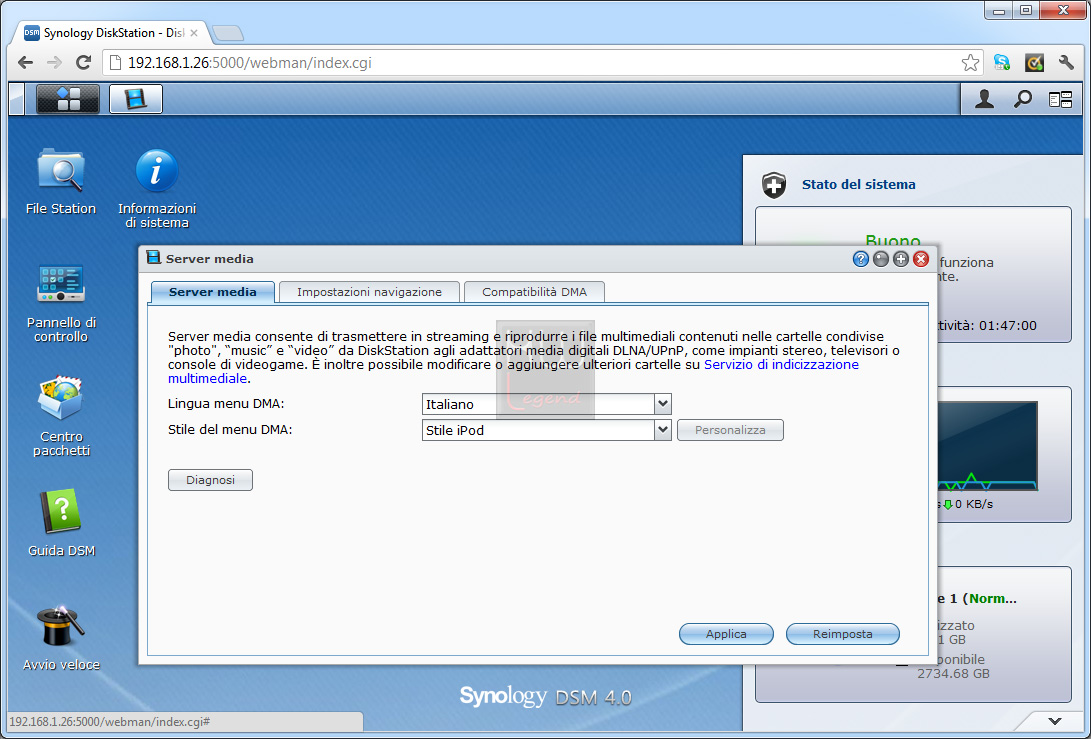
Task: Open the browser wrench menu
Action: pyautogui.click(x=1067, y=63)
